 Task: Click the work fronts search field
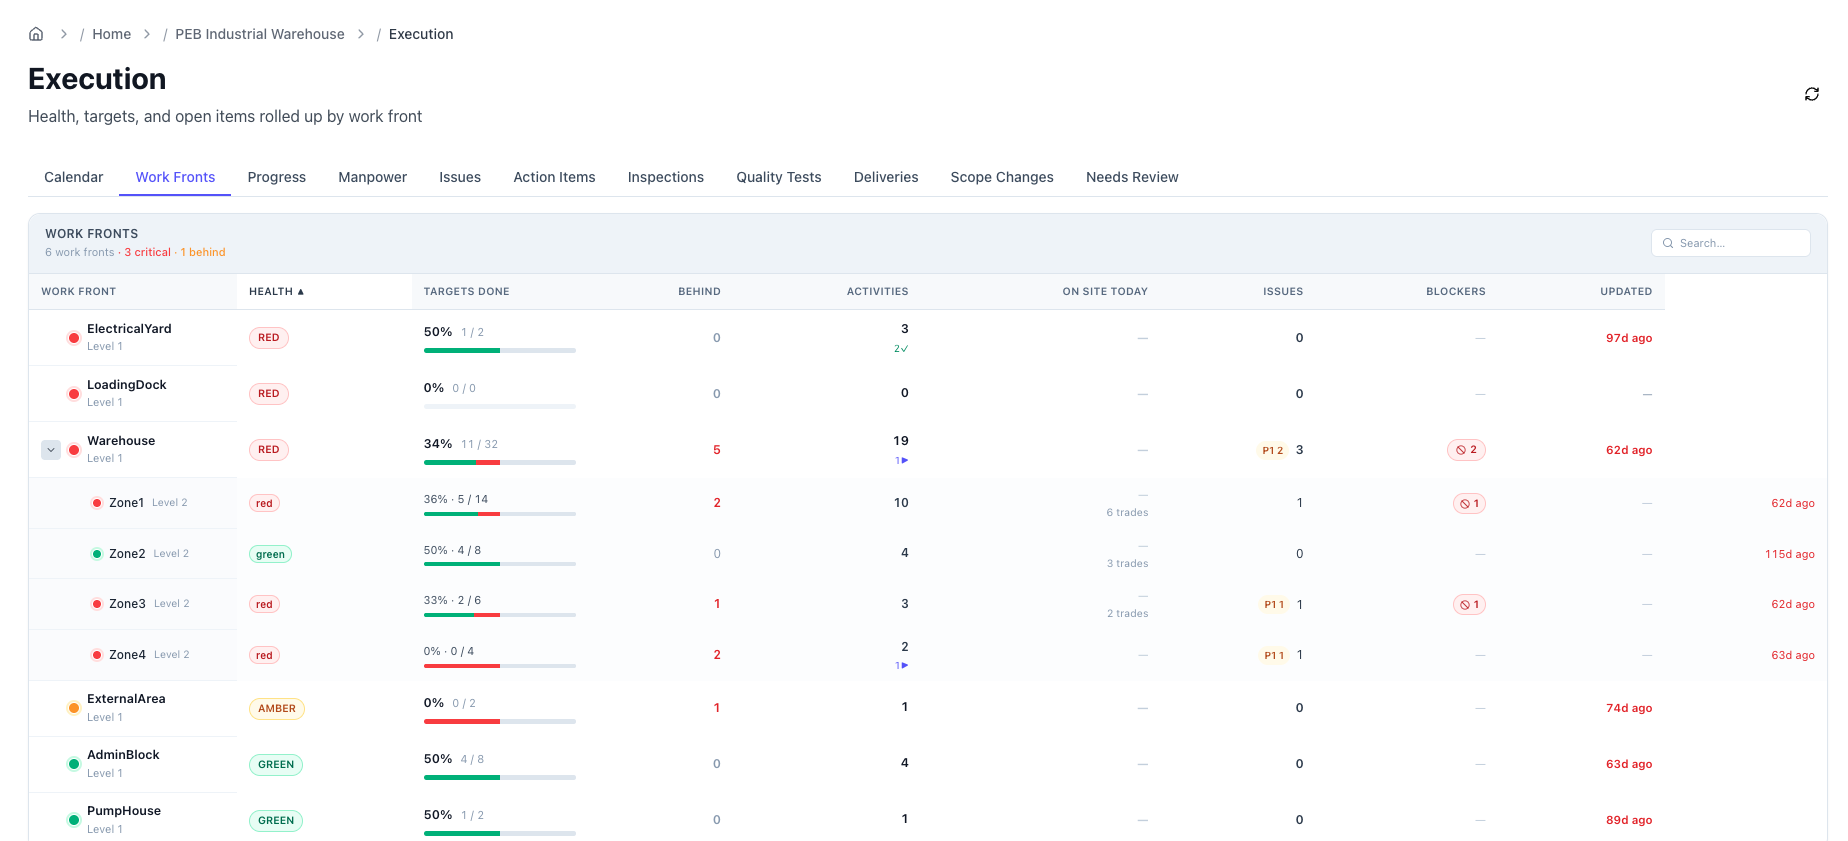pos(1731,243)
